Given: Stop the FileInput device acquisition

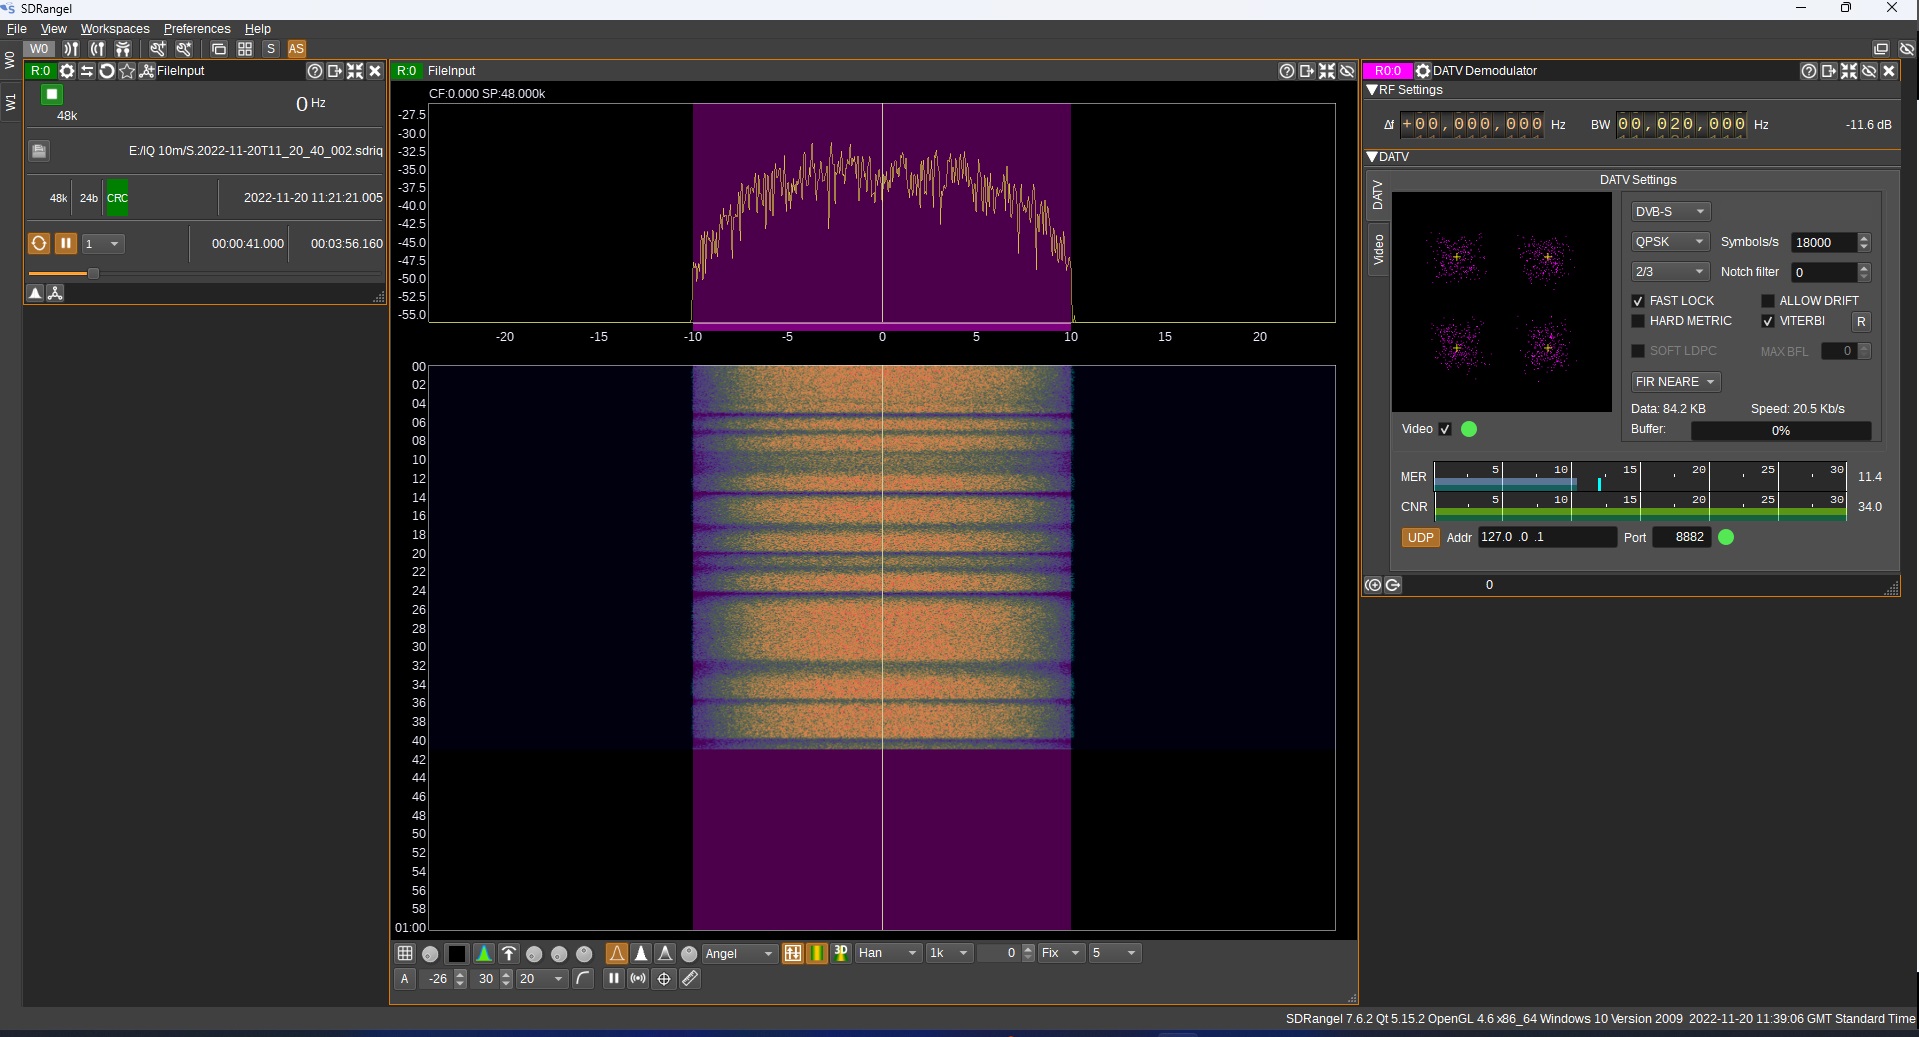Looking at the screenshot, I should click(x=52, y=94).
